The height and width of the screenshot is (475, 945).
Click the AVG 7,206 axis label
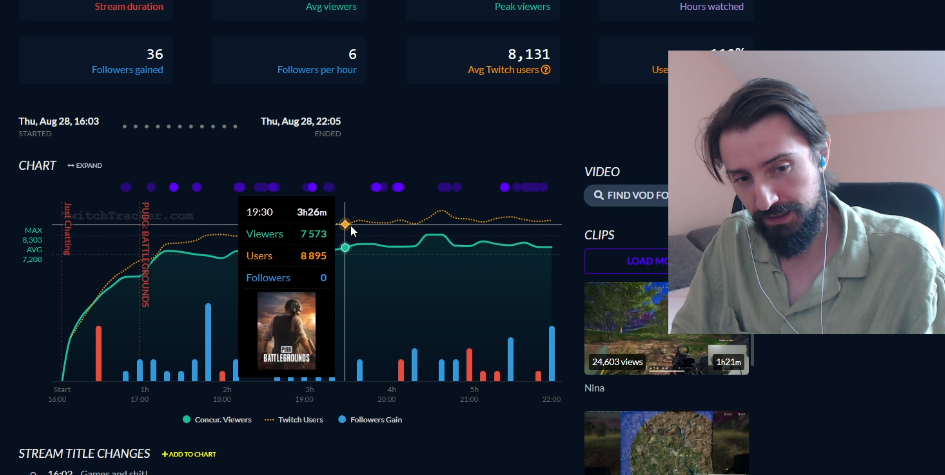(x=33, y=254)
